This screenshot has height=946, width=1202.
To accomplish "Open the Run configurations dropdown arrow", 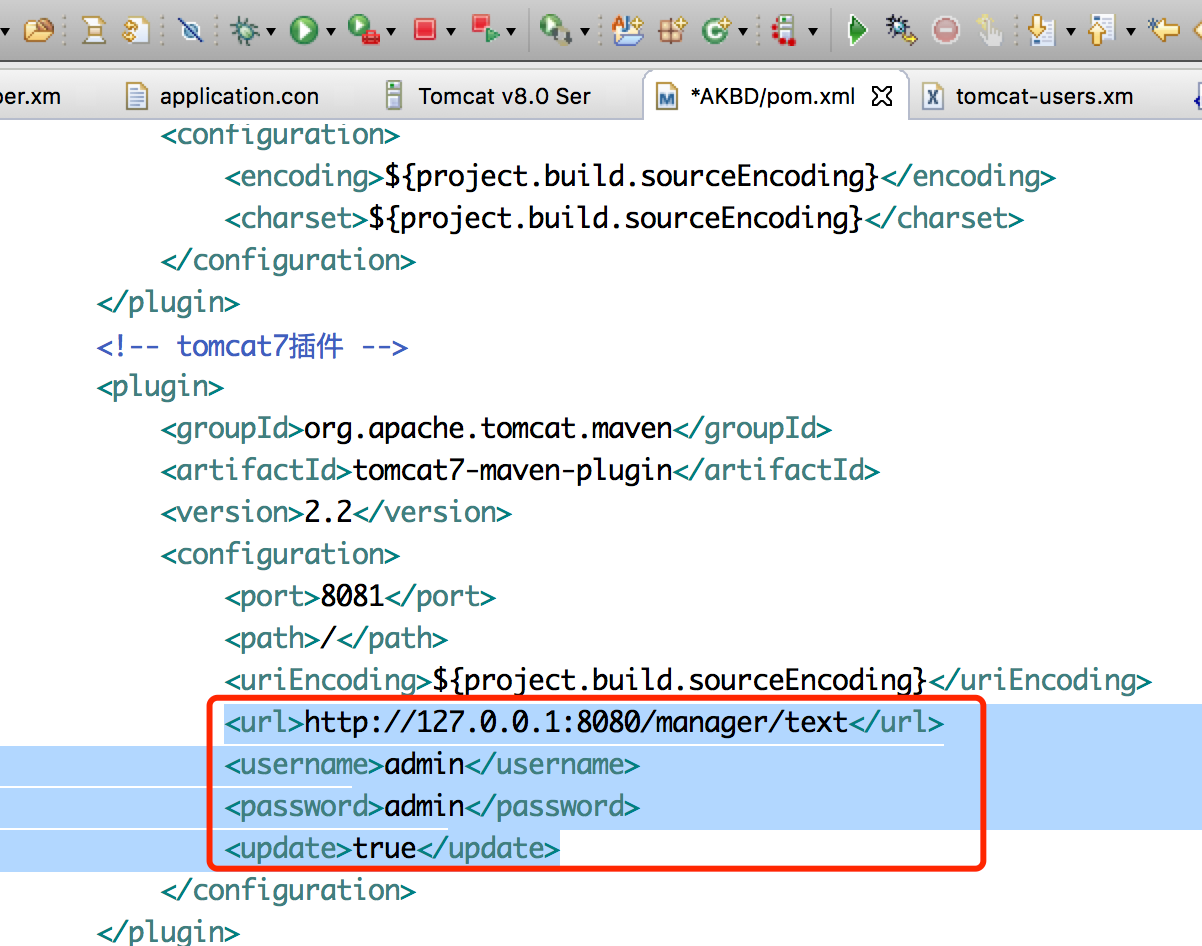I will coord(332,32).
